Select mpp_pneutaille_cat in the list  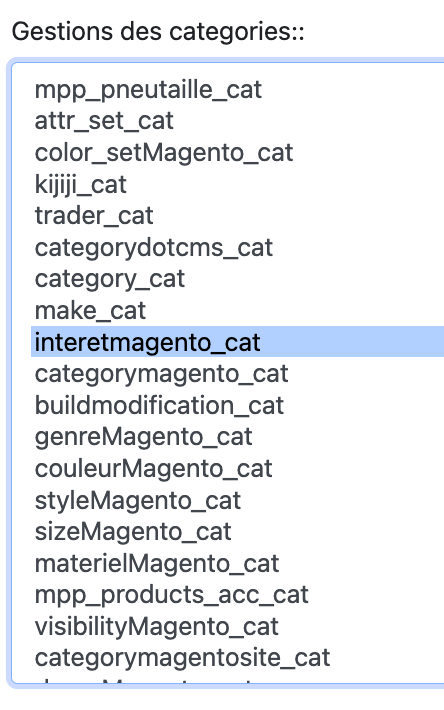point(238,89)
